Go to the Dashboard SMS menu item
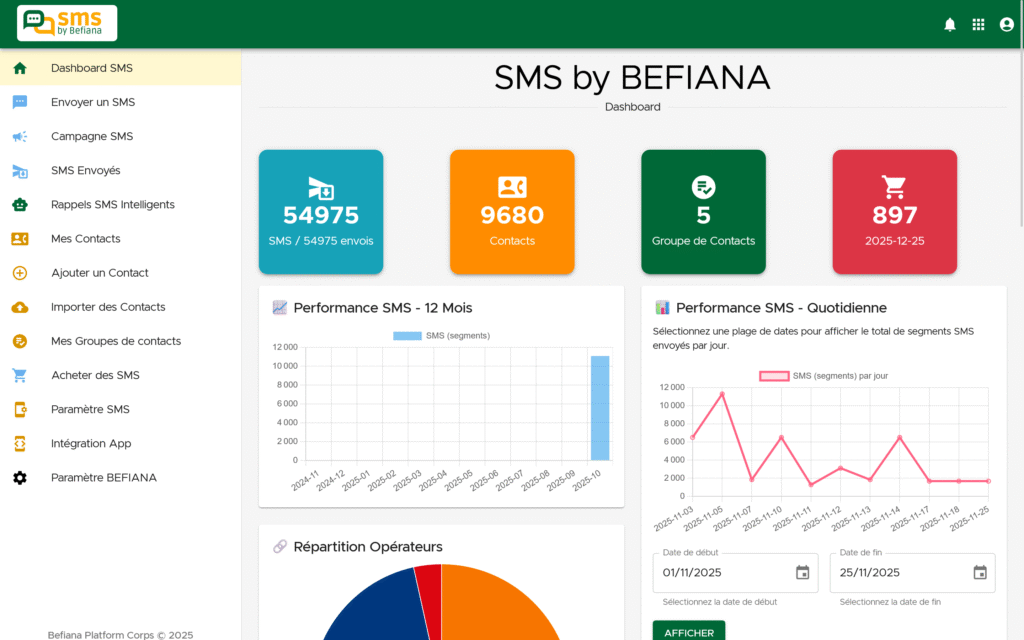 22,68
